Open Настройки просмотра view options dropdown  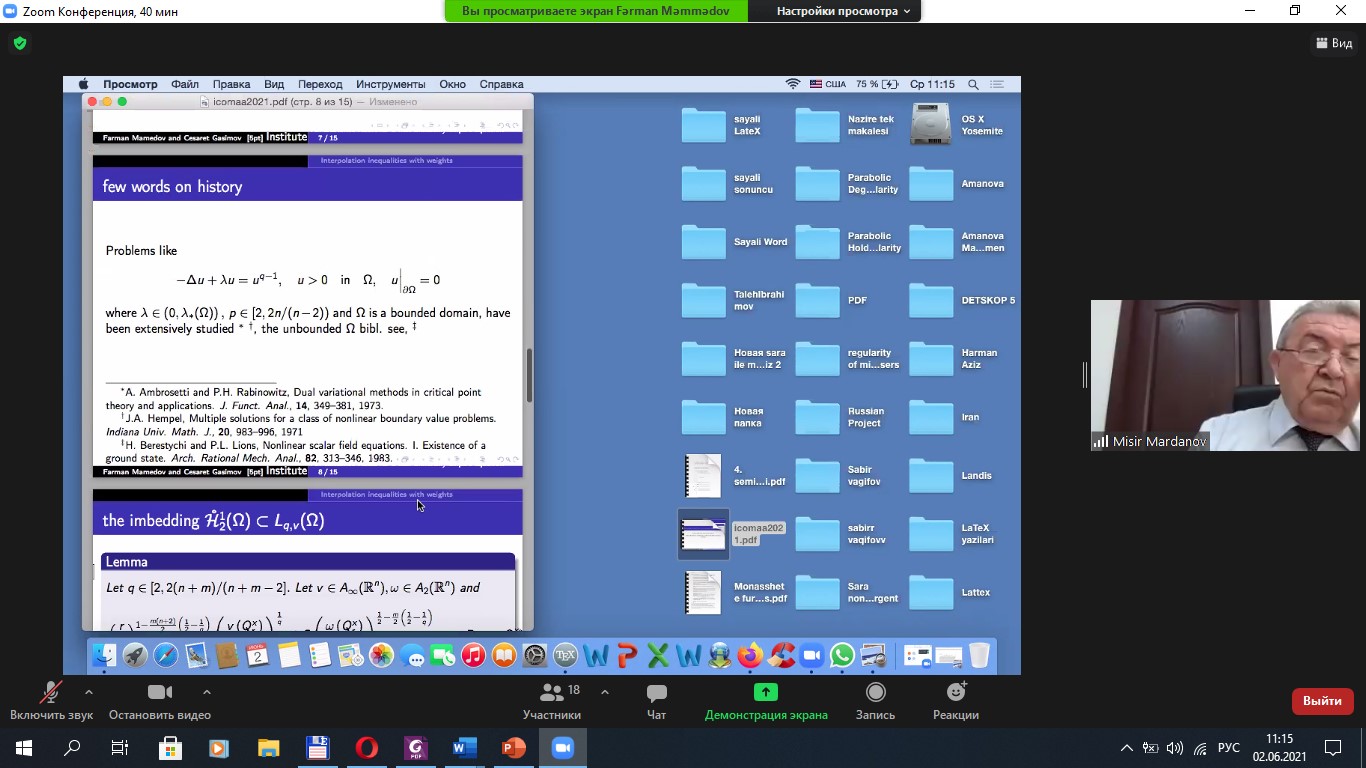(843, 11)
